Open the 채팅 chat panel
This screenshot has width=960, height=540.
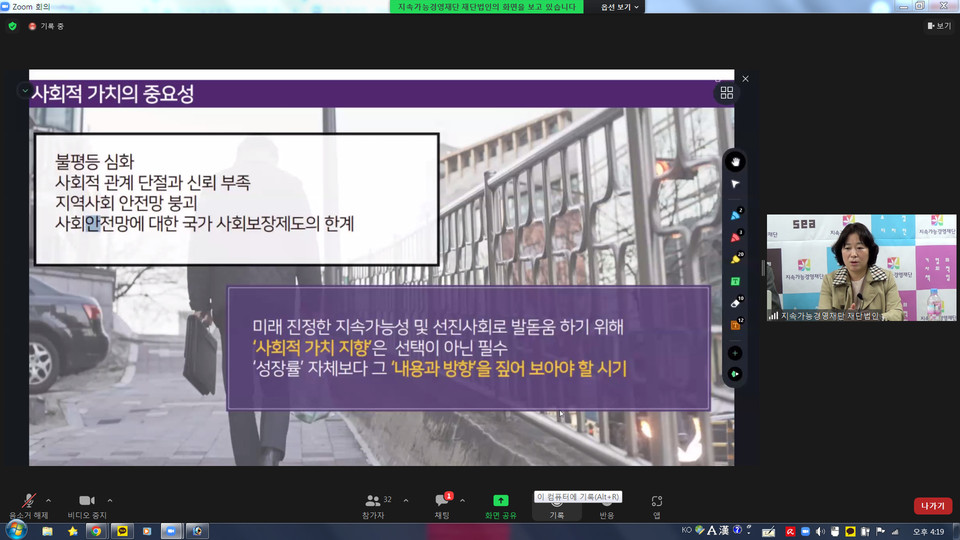tap(441, 503)
